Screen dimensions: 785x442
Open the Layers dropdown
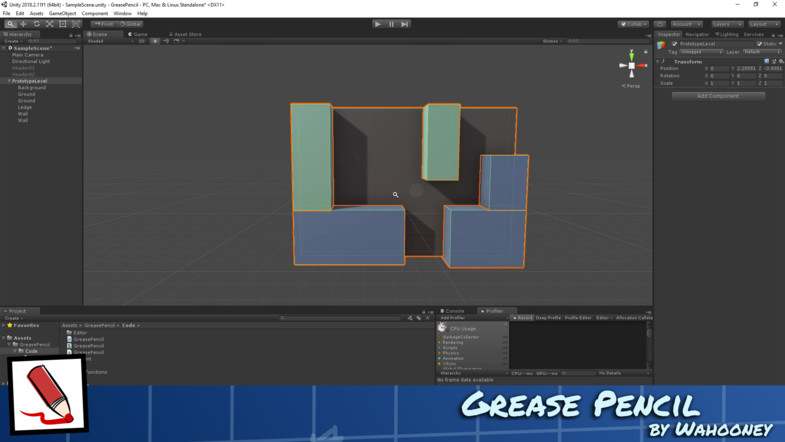727,24
